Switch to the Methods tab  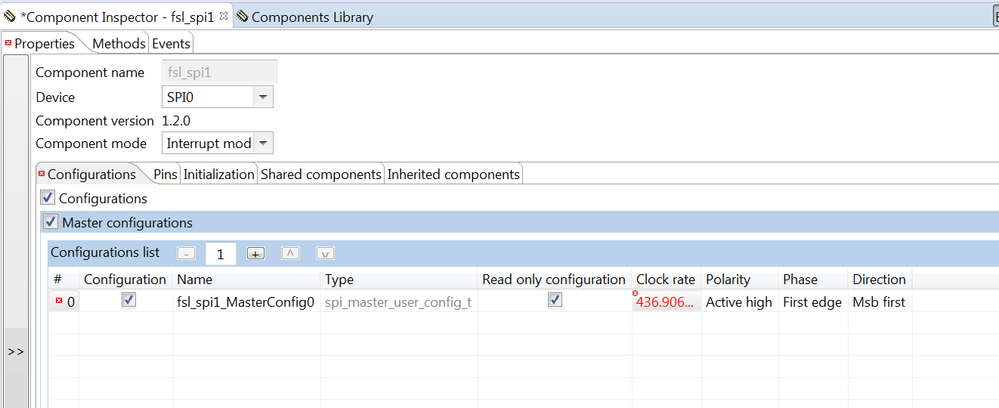118,43
